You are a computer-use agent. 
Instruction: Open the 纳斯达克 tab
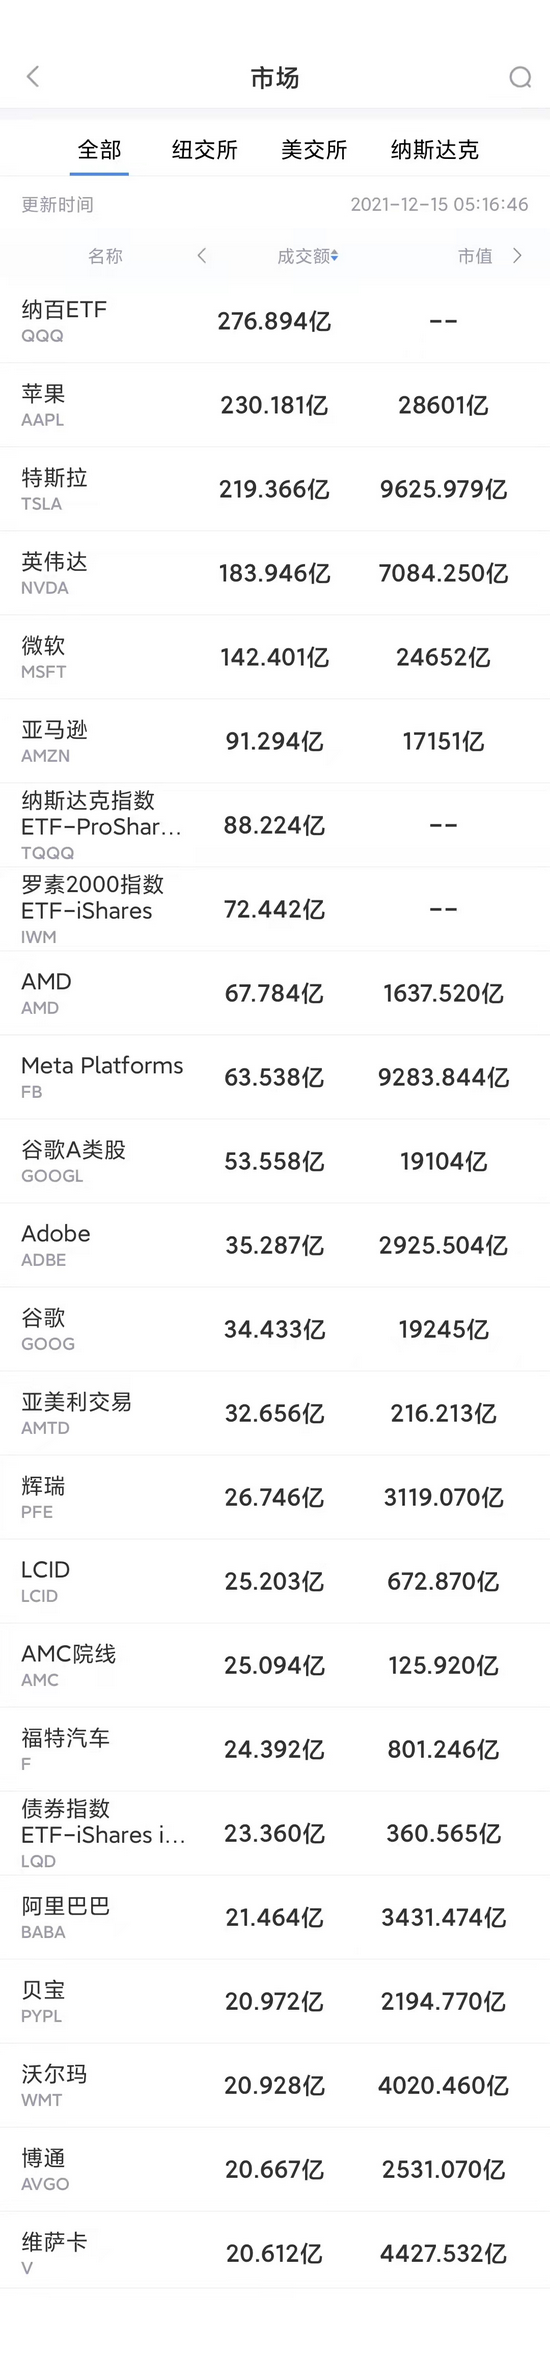[435, 150]
